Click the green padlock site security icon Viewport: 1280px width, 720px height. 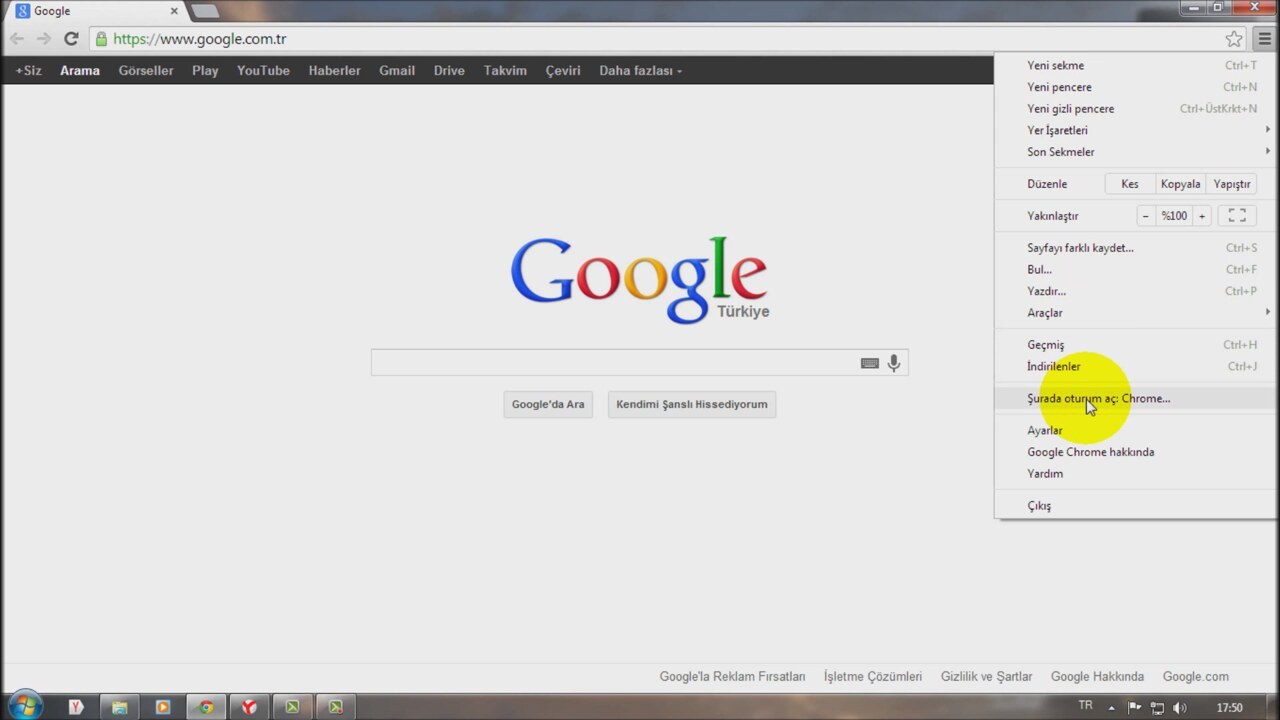click(101, 39)
